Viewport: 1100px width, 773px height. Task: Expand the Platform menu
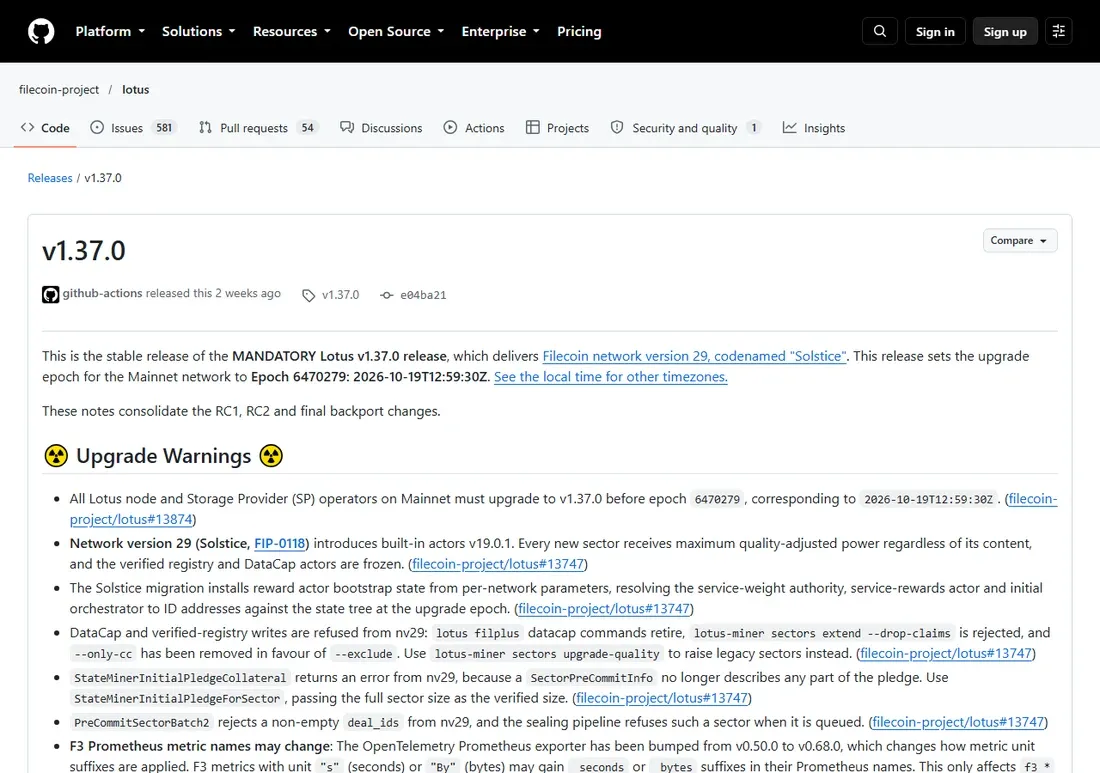coord(110,32)
